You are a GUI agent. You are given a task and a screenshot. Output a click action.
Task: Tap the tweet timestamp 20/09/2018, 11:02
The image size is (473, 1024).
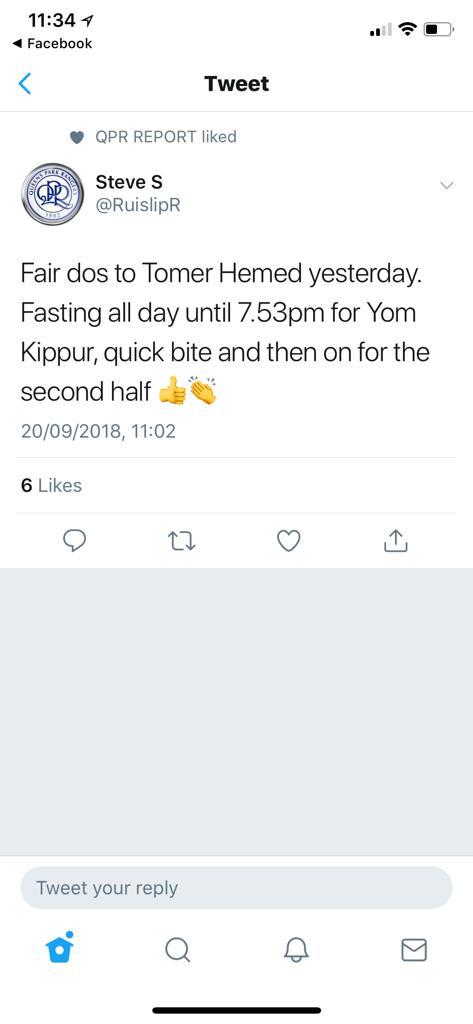[98, 431]
